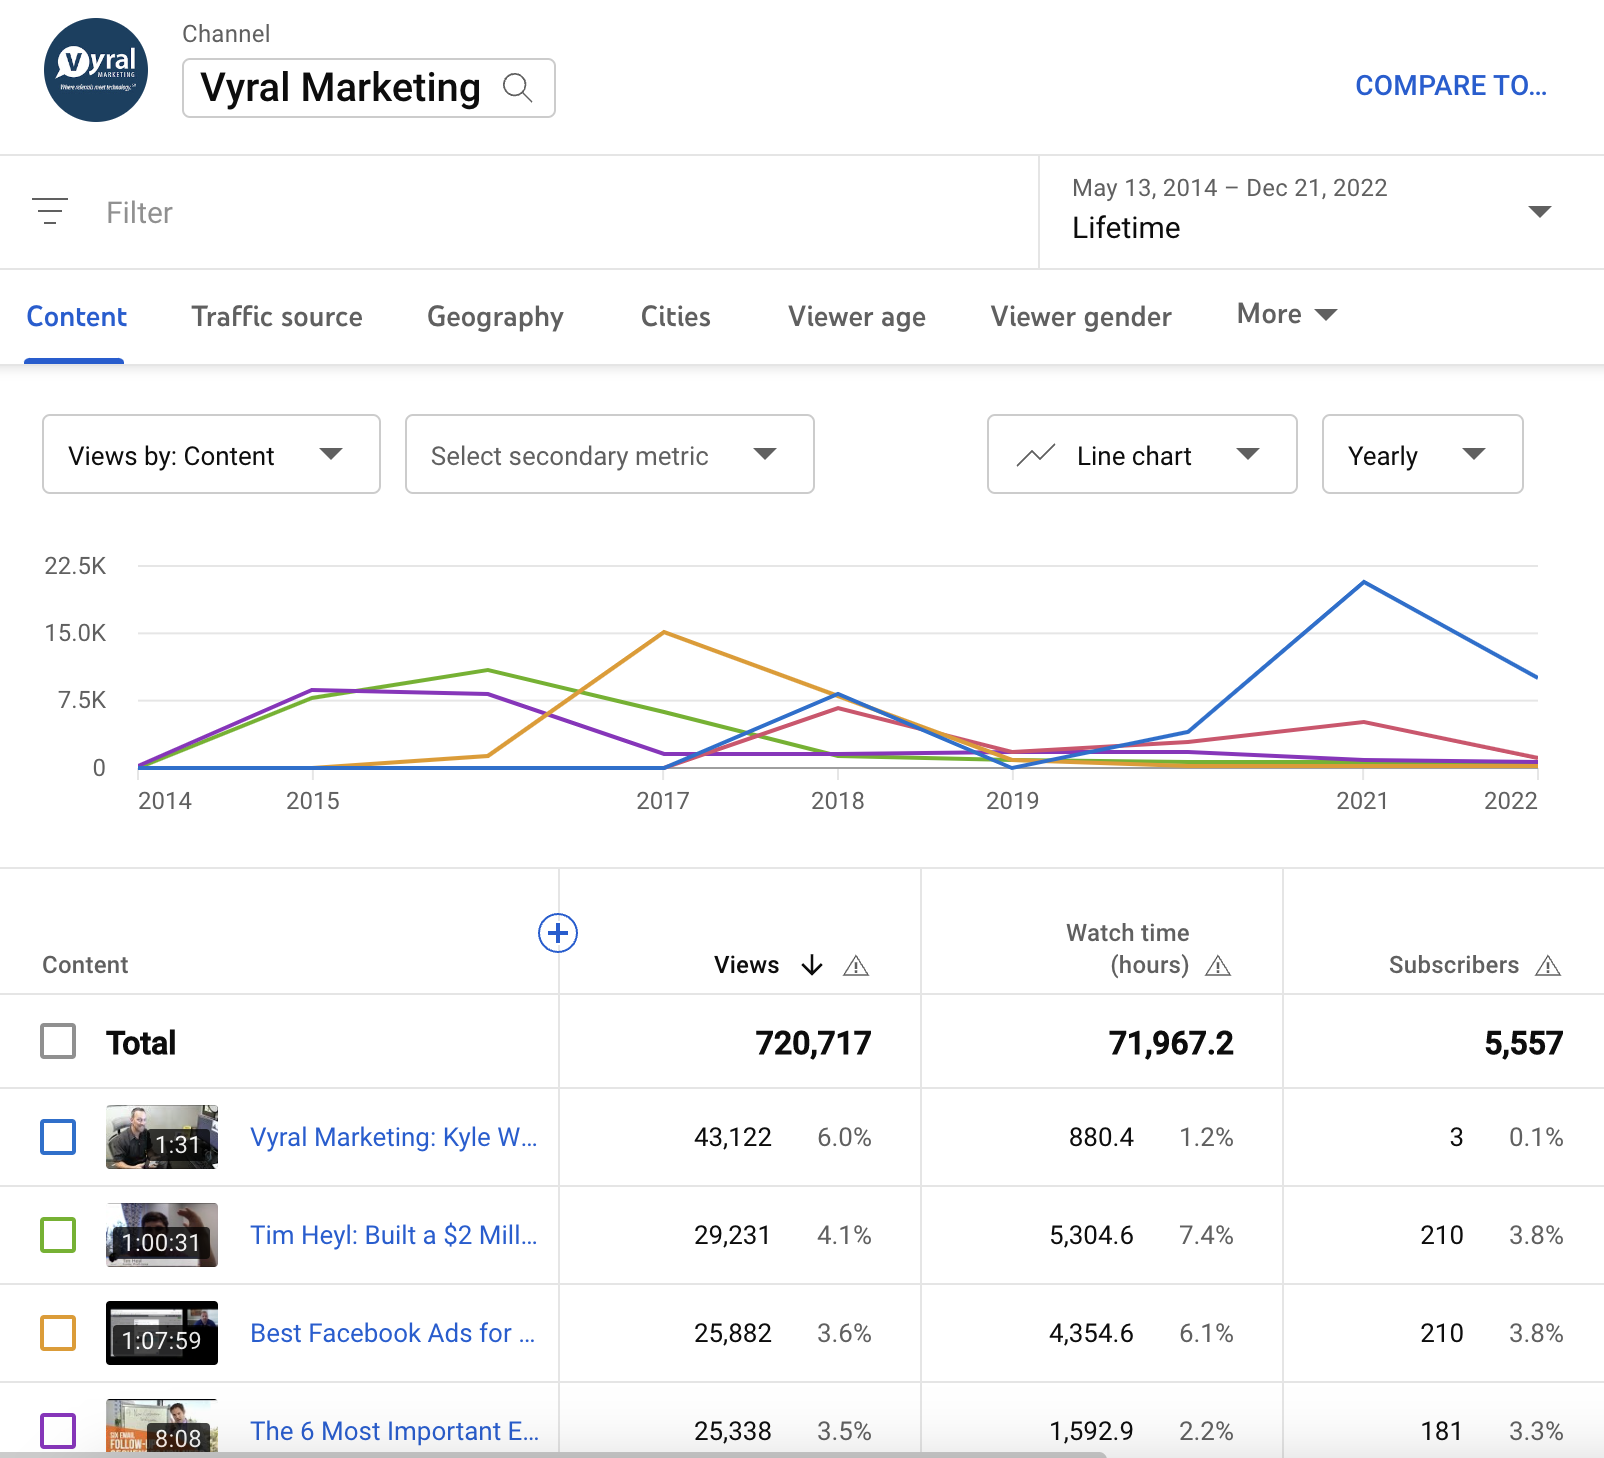
Task: Click the 1:00:31 video thumbnail
Action: tap(162, 1235)
